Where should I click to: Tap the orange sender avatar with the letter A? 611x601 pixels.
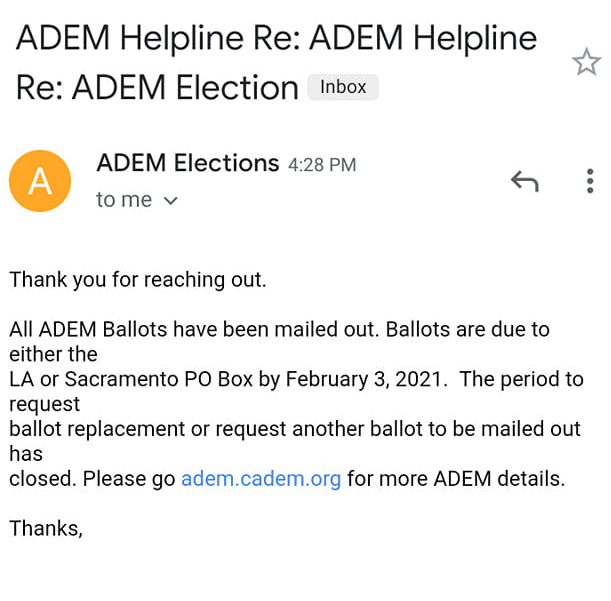40,181
